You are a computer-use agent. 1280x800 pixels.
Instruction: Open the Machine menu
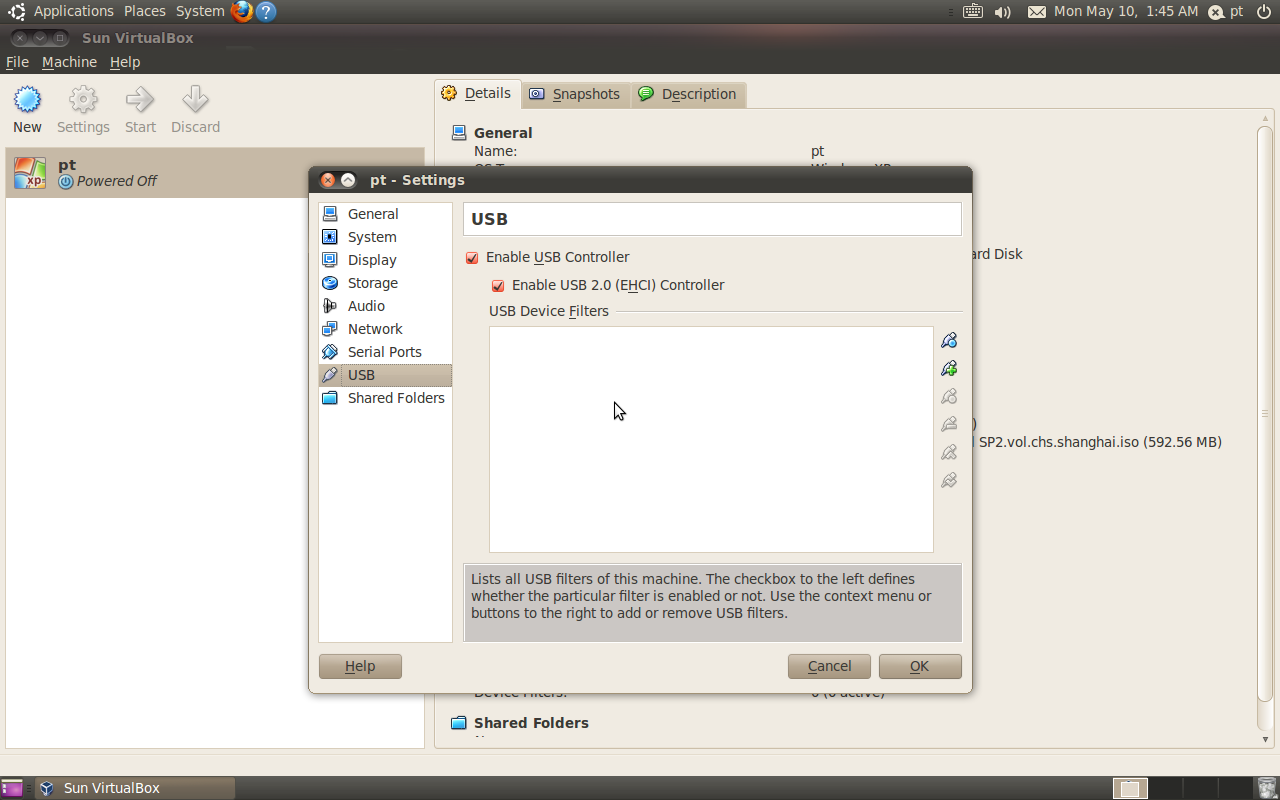pos(69,62)
